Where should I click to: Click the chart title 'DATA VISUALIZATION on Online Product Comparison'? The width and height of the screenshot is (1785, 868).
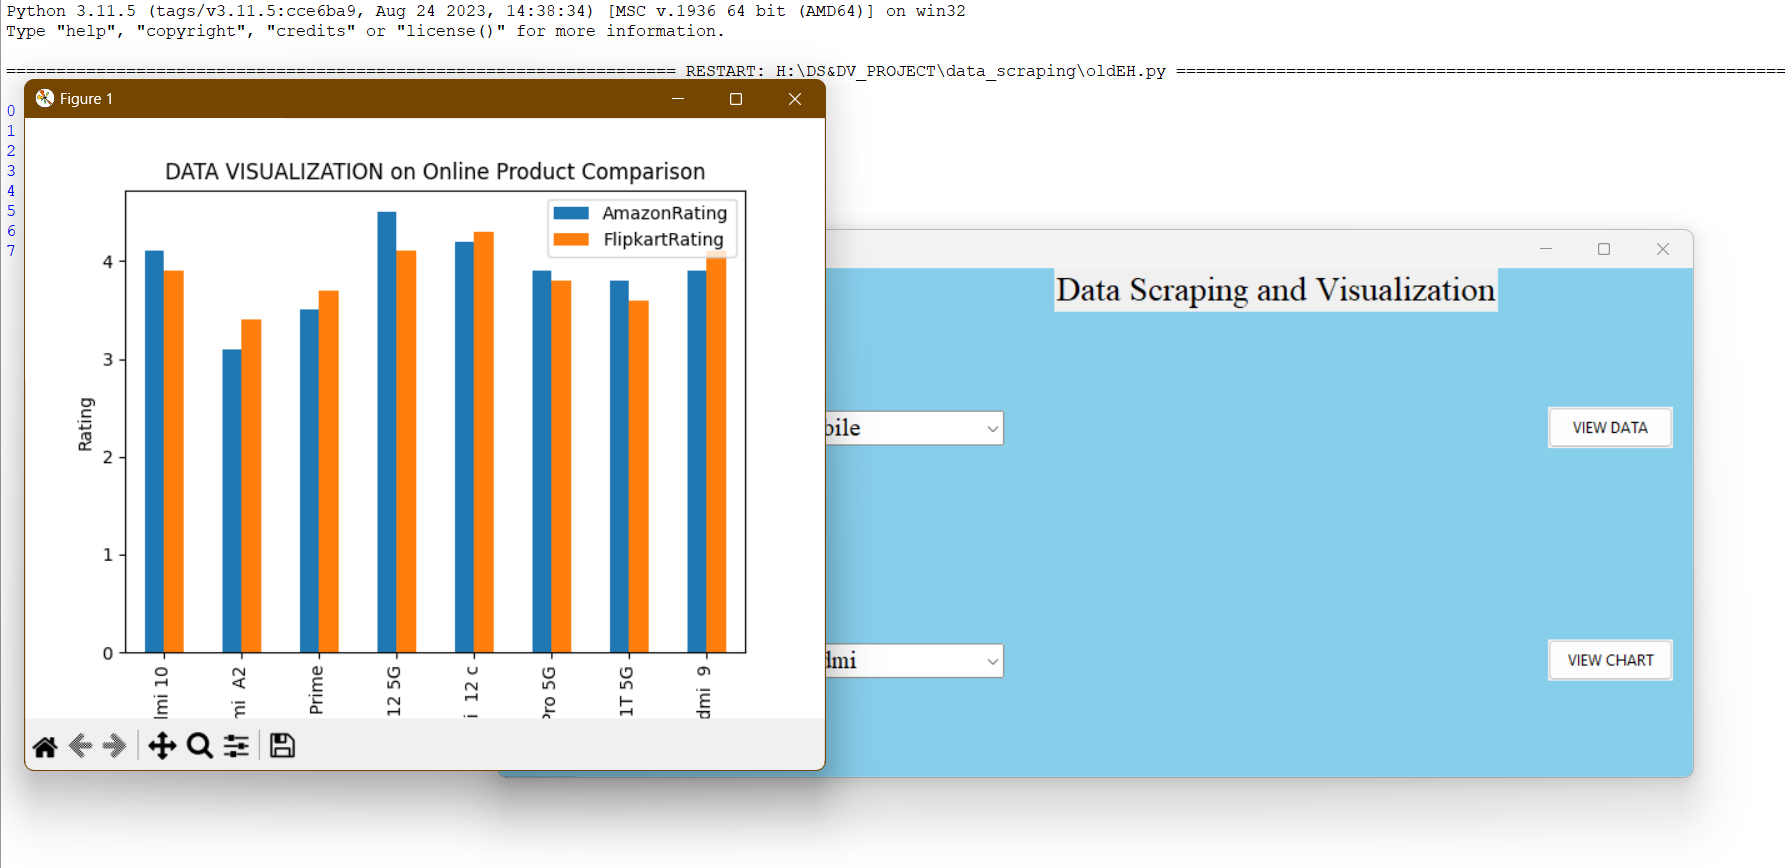coord(435,172)
